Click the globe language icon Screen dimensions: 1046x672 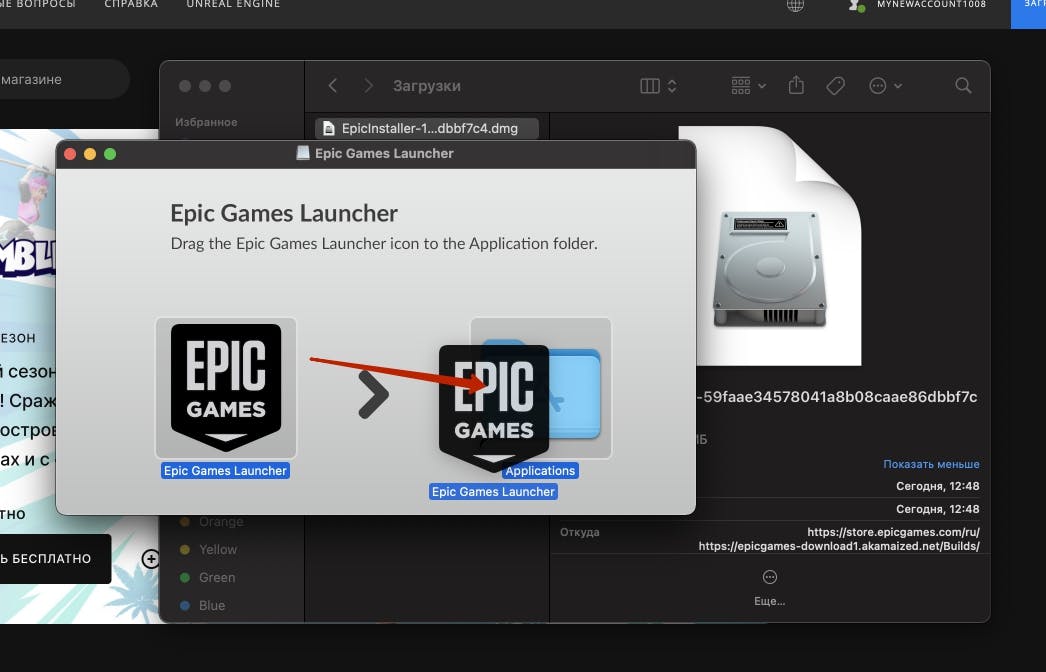tap(795, 5)
